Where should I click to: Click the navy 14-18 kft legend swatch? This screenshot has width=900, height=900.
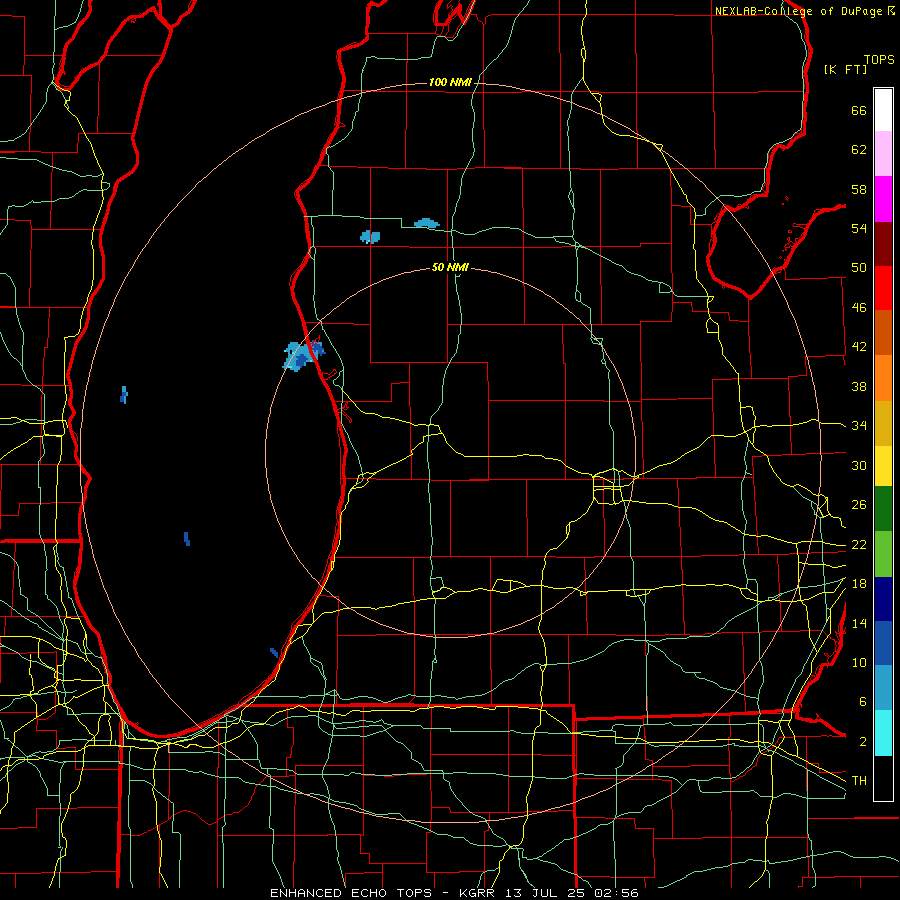click(x=883, y=599)
